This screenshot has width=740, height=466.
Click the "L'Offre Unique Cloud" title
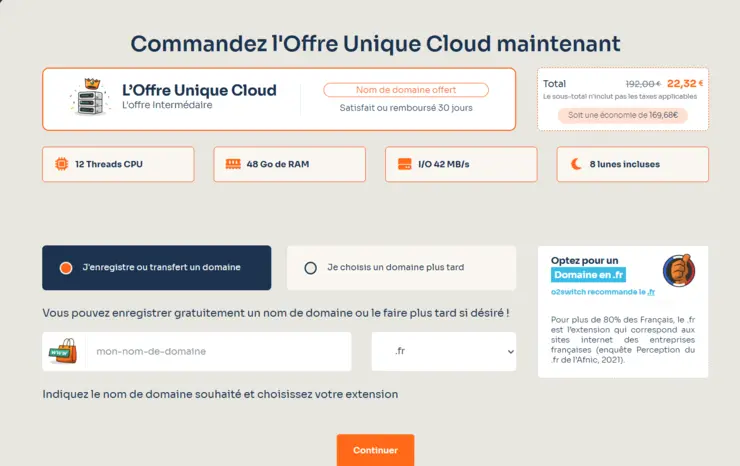coord(199,90)
